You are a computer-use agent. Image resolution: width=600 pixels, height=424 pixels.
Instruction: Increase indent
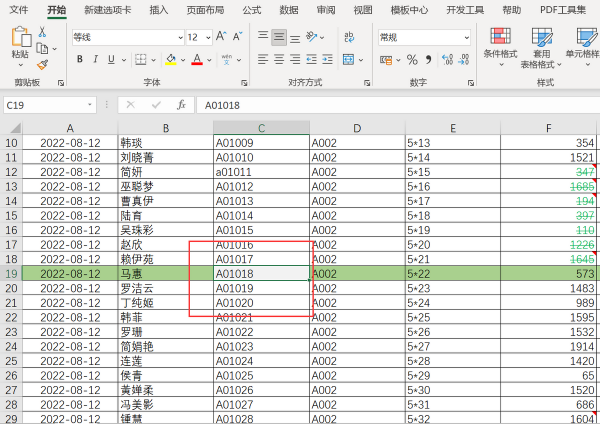click(x=328, y=59)
